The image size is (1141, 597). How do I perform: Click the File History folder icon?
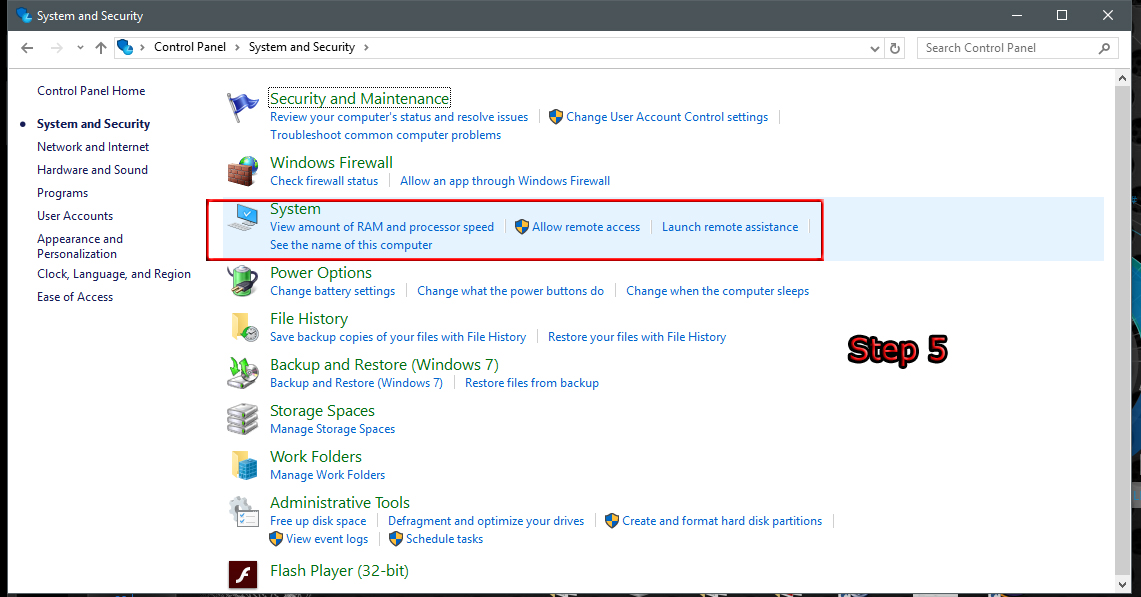(243, 327)
